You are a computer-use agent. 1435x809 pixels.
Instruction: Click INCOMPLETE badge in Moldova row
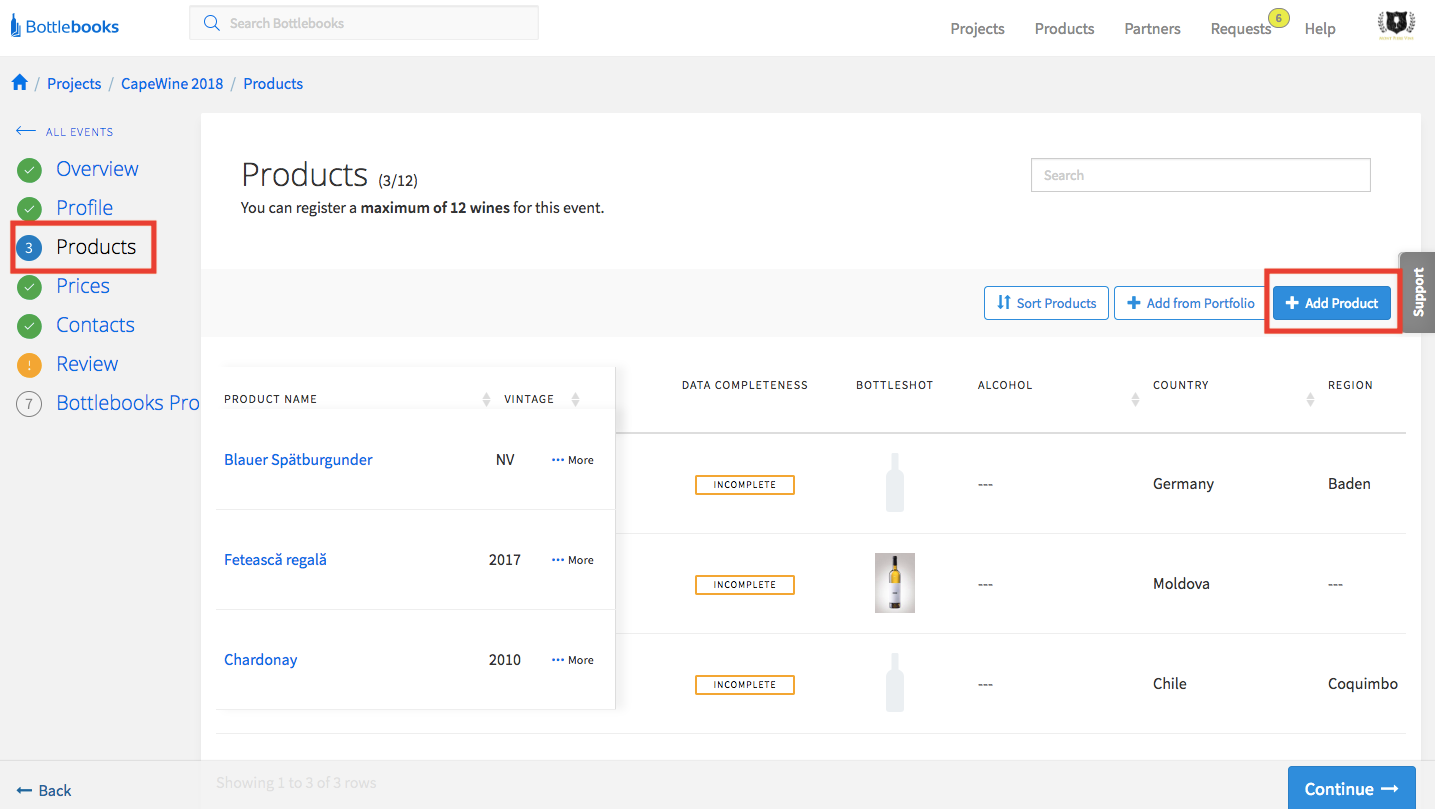(745, 585)
